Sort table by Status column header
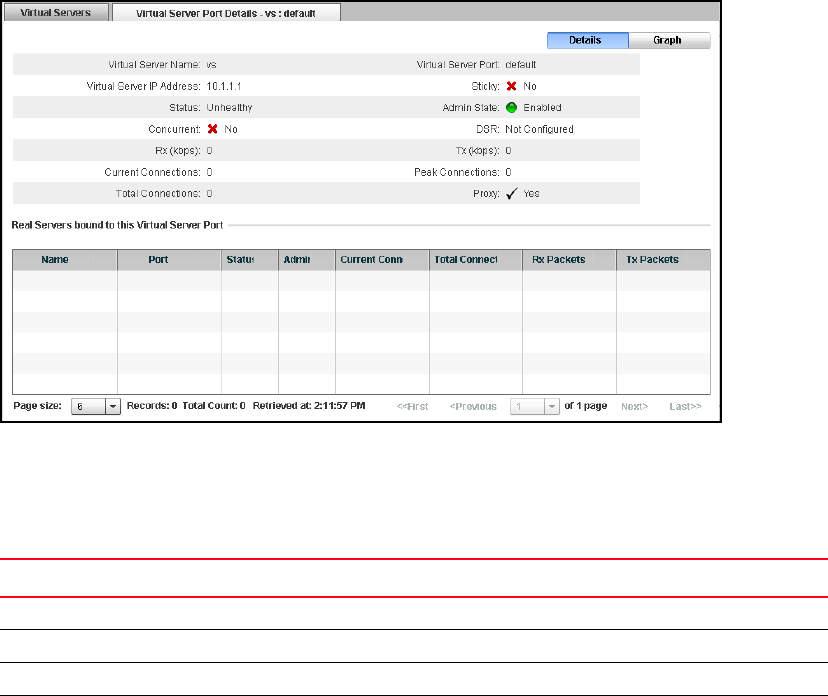Screen dimensions: 828x696 click(x=240, y=260)
